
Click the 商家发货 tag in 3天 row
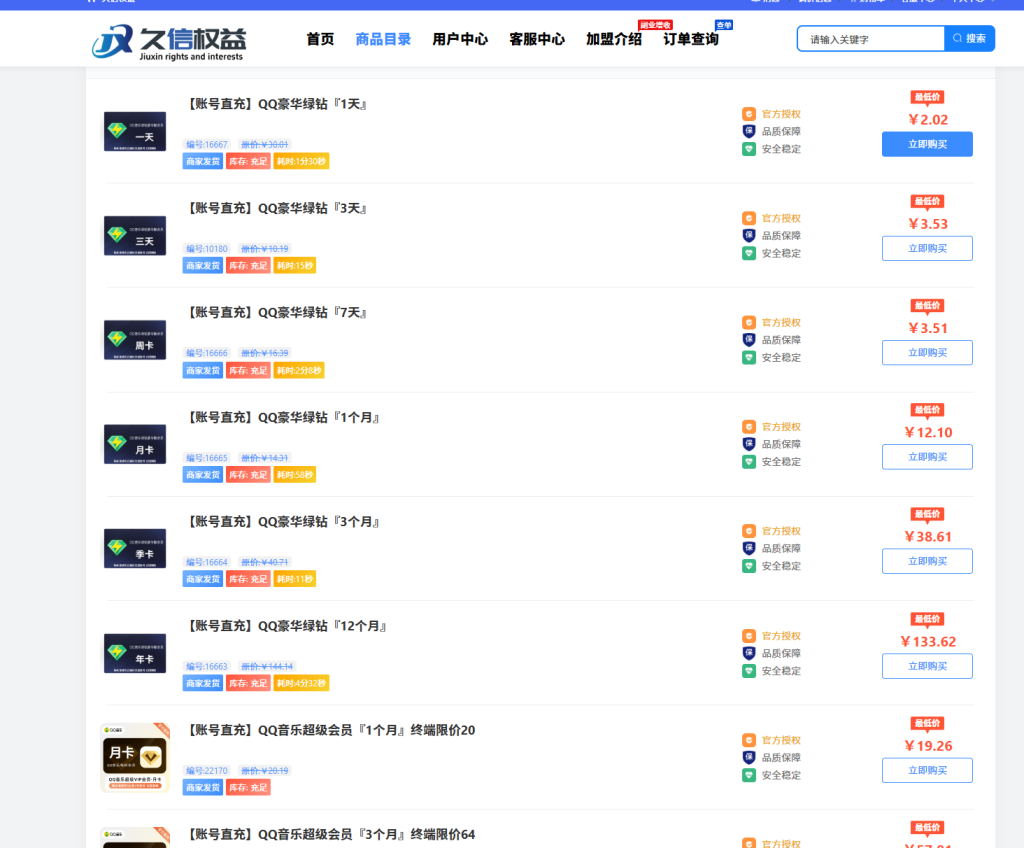pyautogui.click(x=203, y=266)
